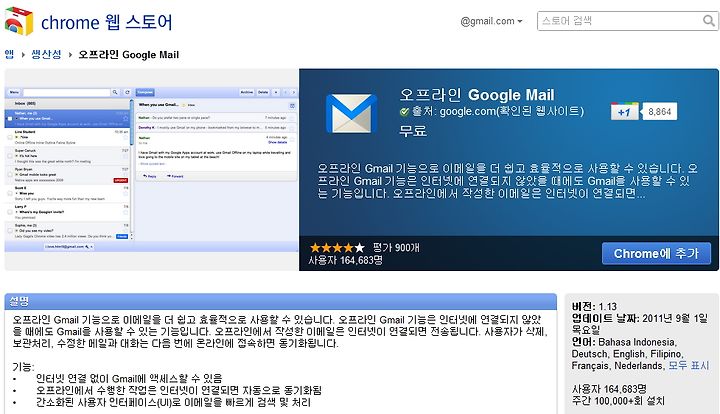Click the Chrome에 추가 install button
Viewport: 720px width, 414px height.
656,253
